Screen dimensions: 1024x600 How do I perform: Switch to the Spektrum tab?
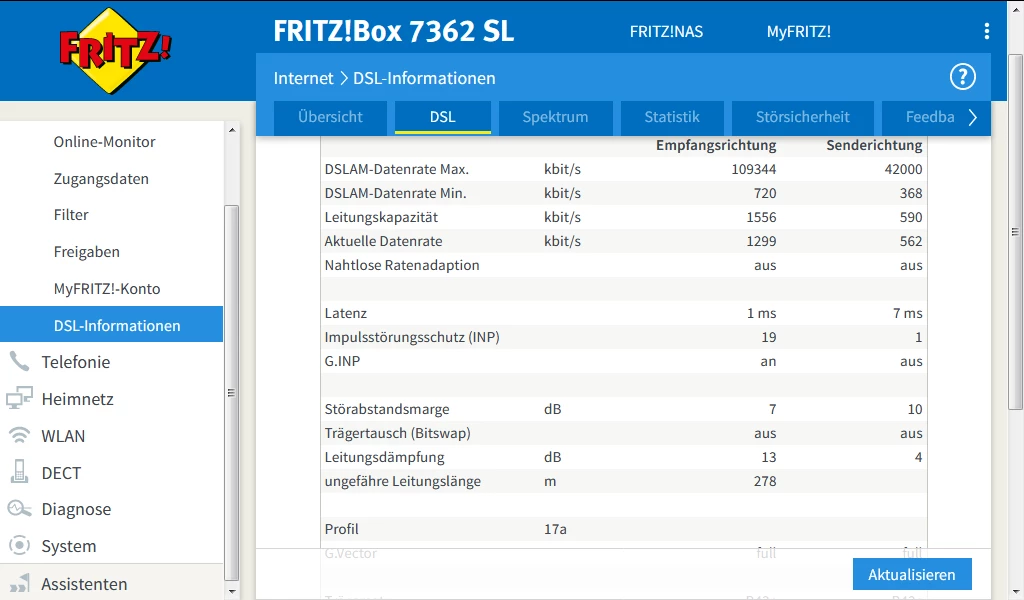555,118
